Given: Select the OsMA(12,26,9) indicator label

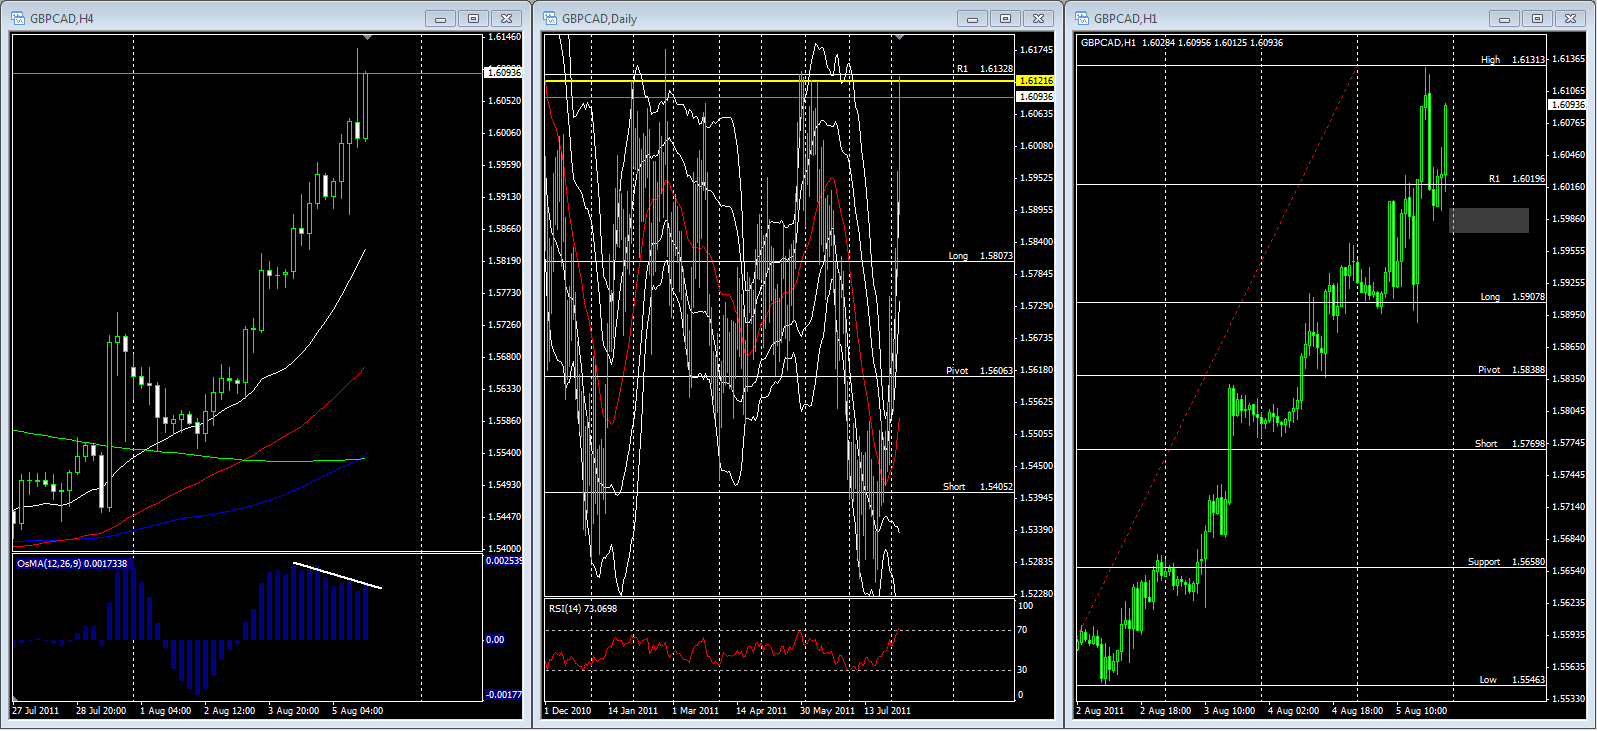Looking at the screenshot, I should (x=72, y=563).
